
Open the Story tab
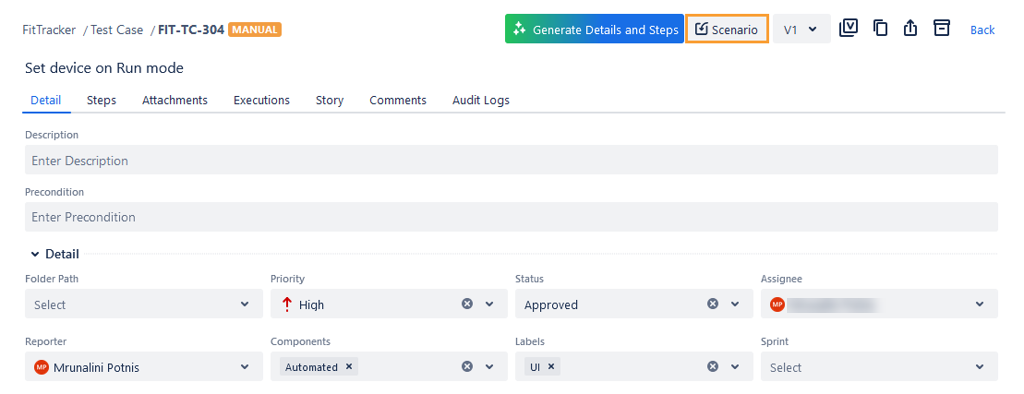[x=330, y=100]
